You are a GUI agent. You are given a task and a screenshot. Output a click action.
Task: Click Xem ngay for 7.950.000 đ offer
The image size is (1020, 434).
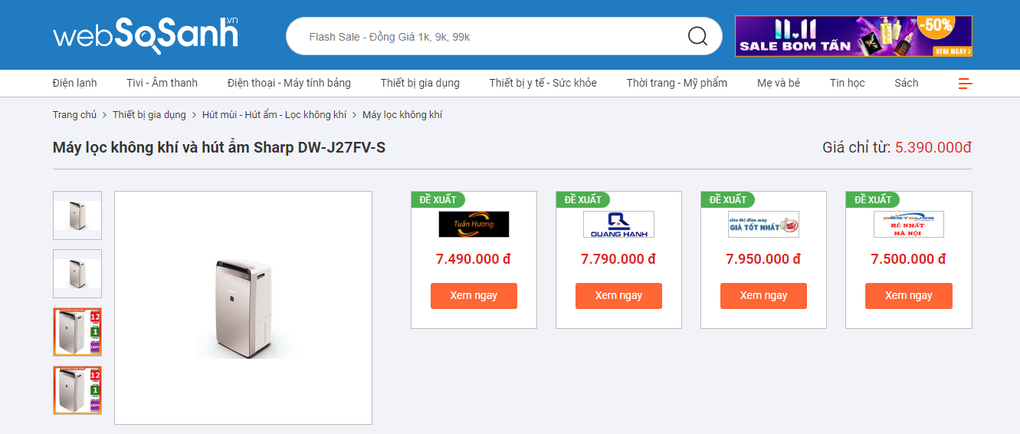pyautogui.click(x=763, y=295)
